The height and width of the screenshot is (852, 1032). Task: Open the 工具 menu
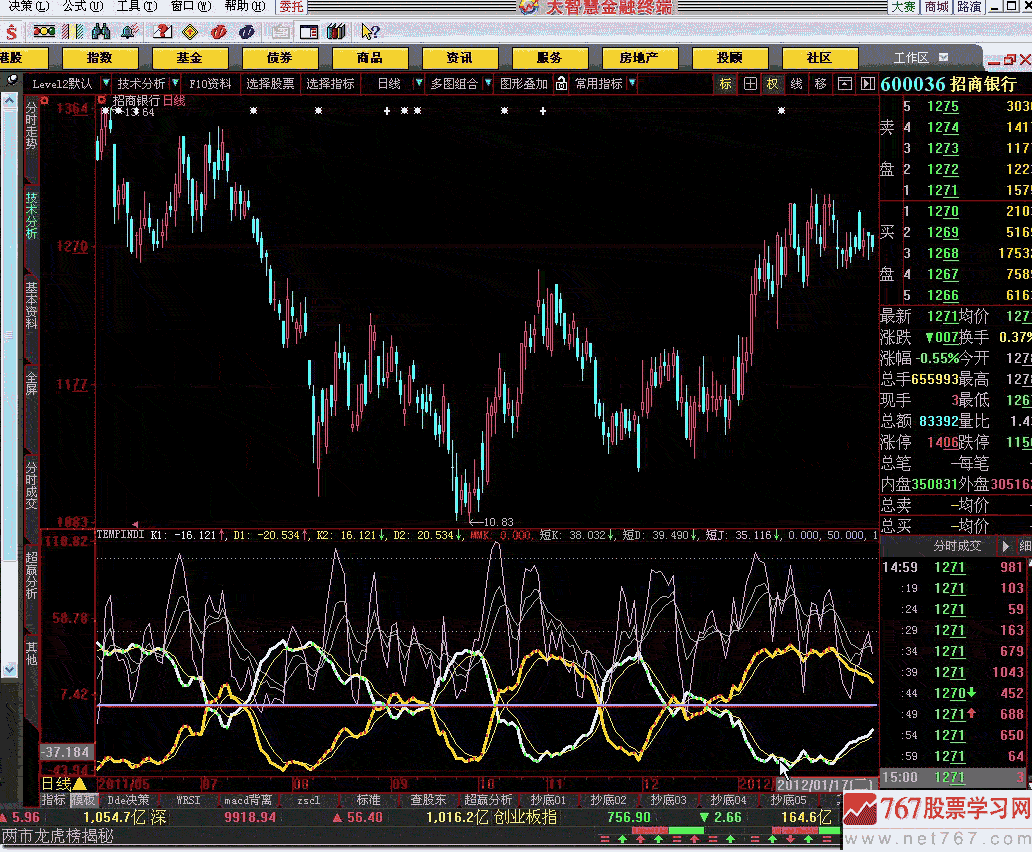point(137,7)
